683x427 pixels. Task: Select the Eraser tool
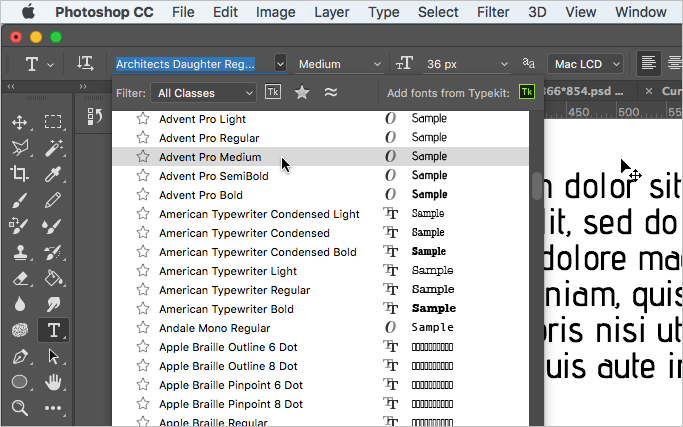point(20,278)
